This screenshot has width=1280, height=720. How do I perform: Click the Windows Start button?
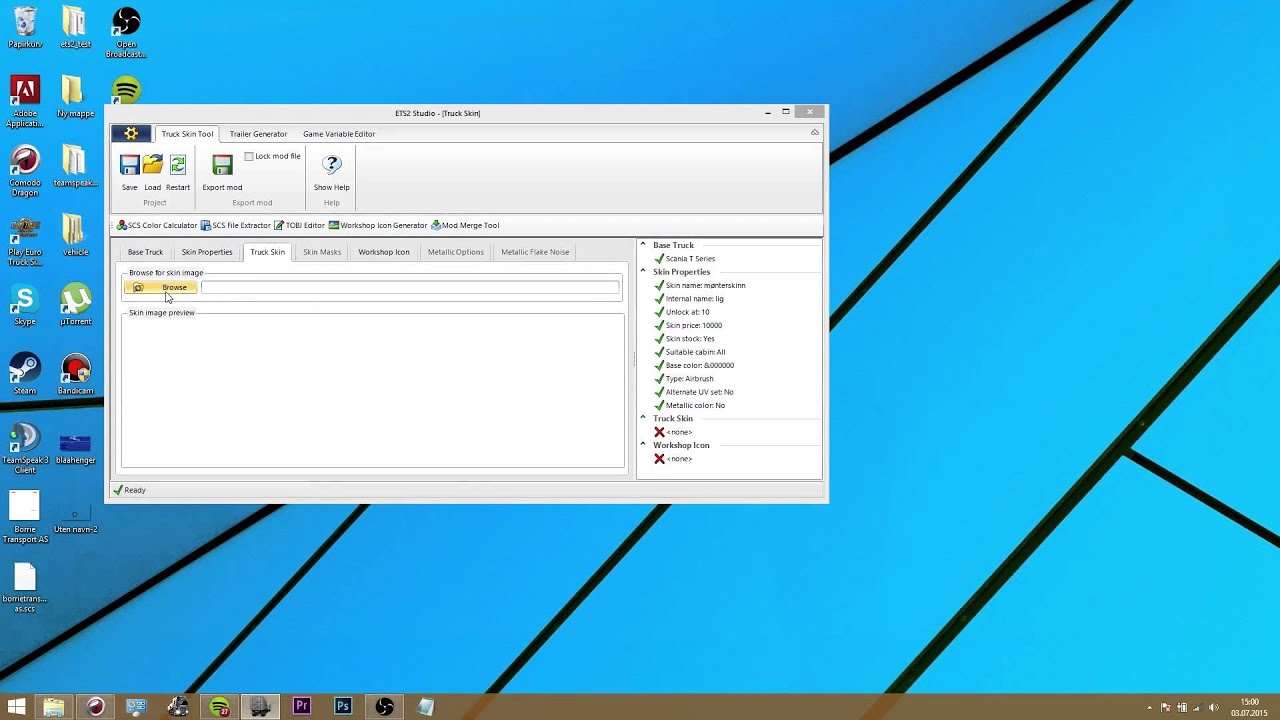(x=17, y=706)
